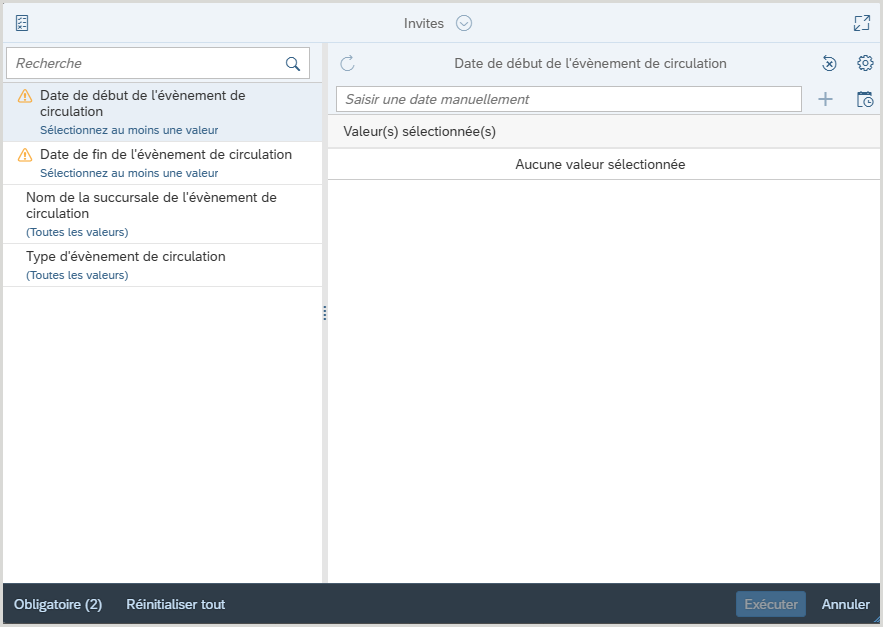Refresh the list of values
The image size is (883, 627).
coord(348,63)
